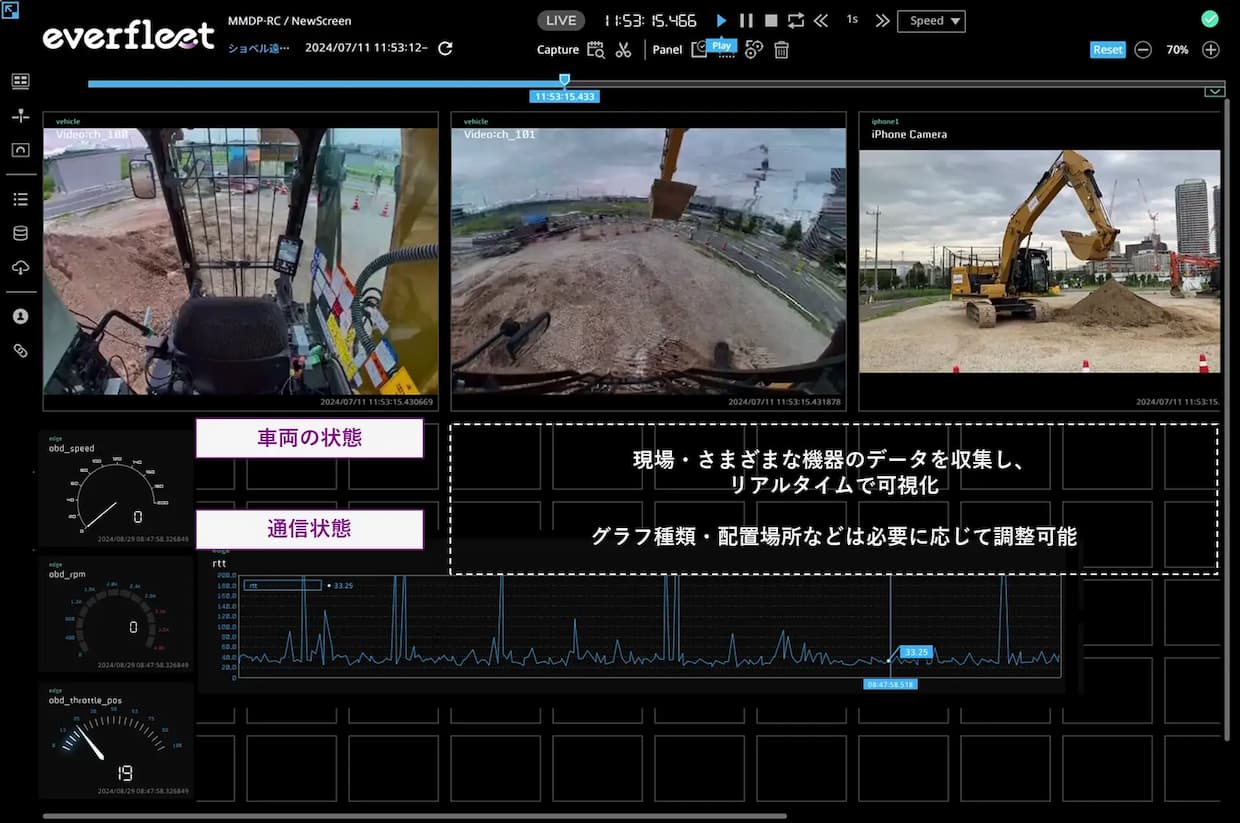Click the scissors cut icon next to Capture
This screenshot has width=1240, height=823.
point(624,49)
